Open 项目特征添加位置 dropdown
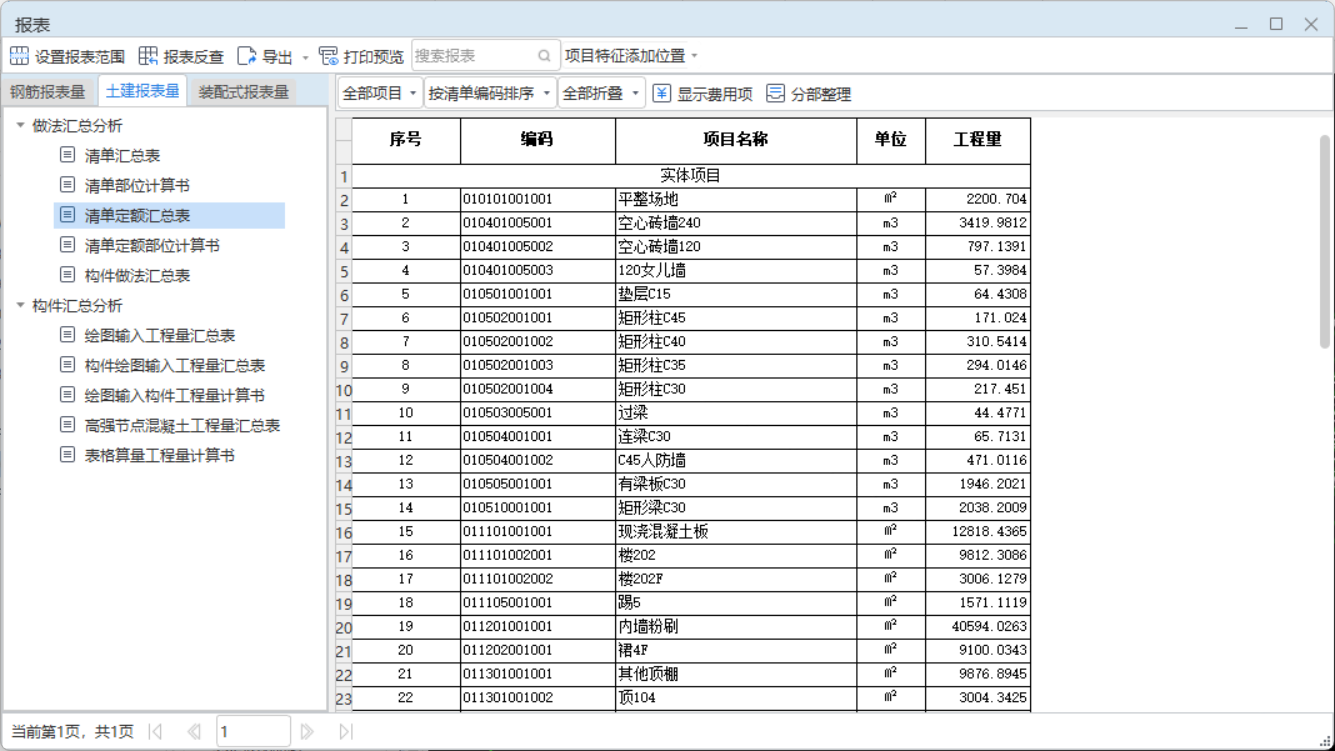The width and height of the screenshot is (1335, 751). [632, 56]
